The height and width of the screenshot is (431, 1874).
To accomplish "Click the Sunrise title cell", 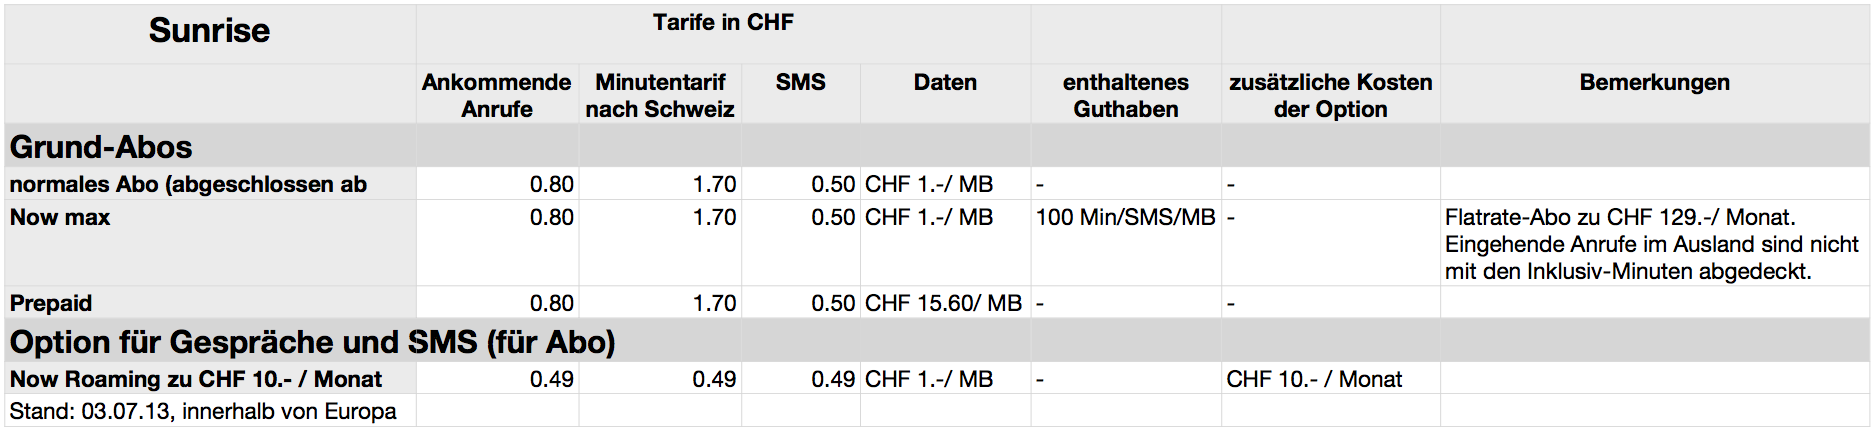I will coord(209,31).
